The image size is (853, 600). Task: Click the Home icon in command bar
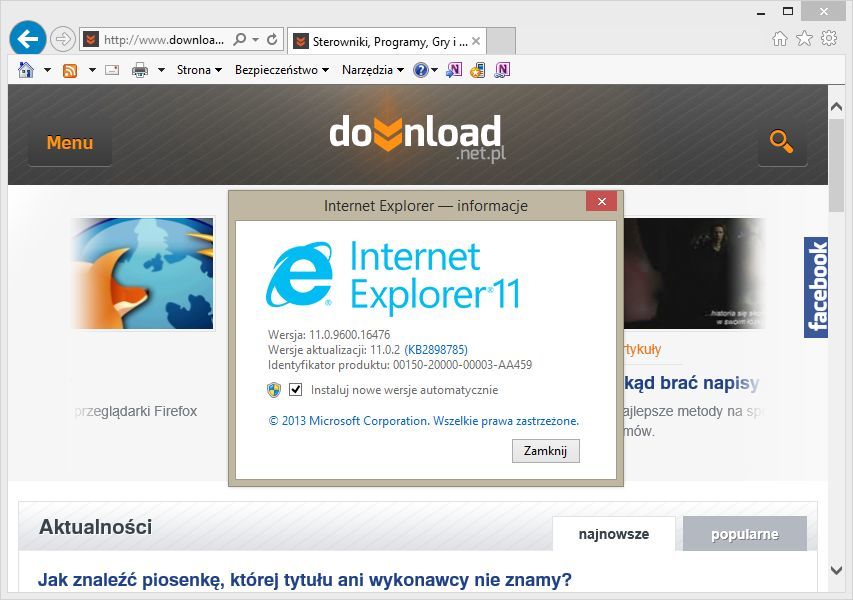[x=26, y=70]
